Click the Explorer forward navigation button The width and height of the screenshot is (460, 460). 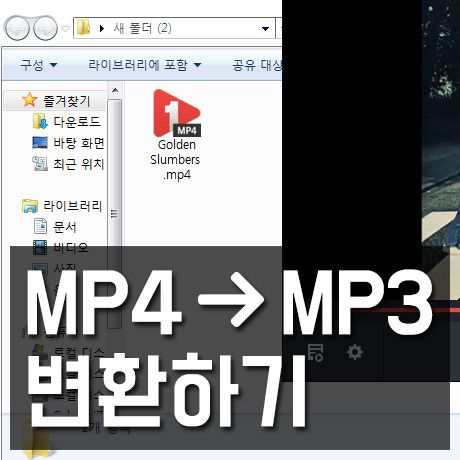click(45, 28)
